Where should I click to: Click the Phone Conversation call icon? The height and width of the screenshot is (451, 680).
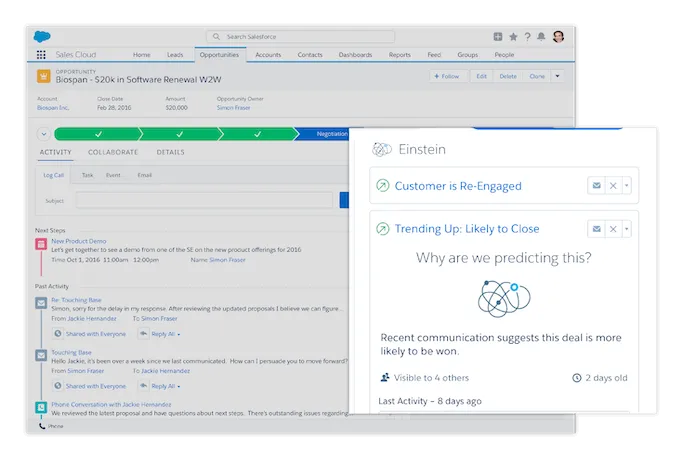tap(41, 407)
